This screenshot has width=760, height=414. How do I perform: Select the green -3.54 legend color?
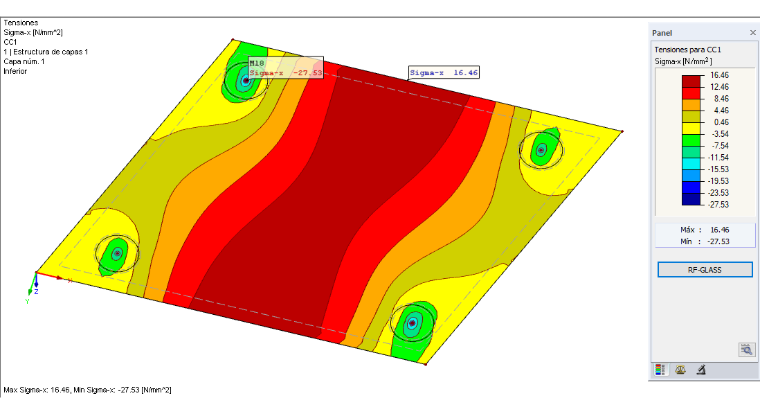(691, 140)
